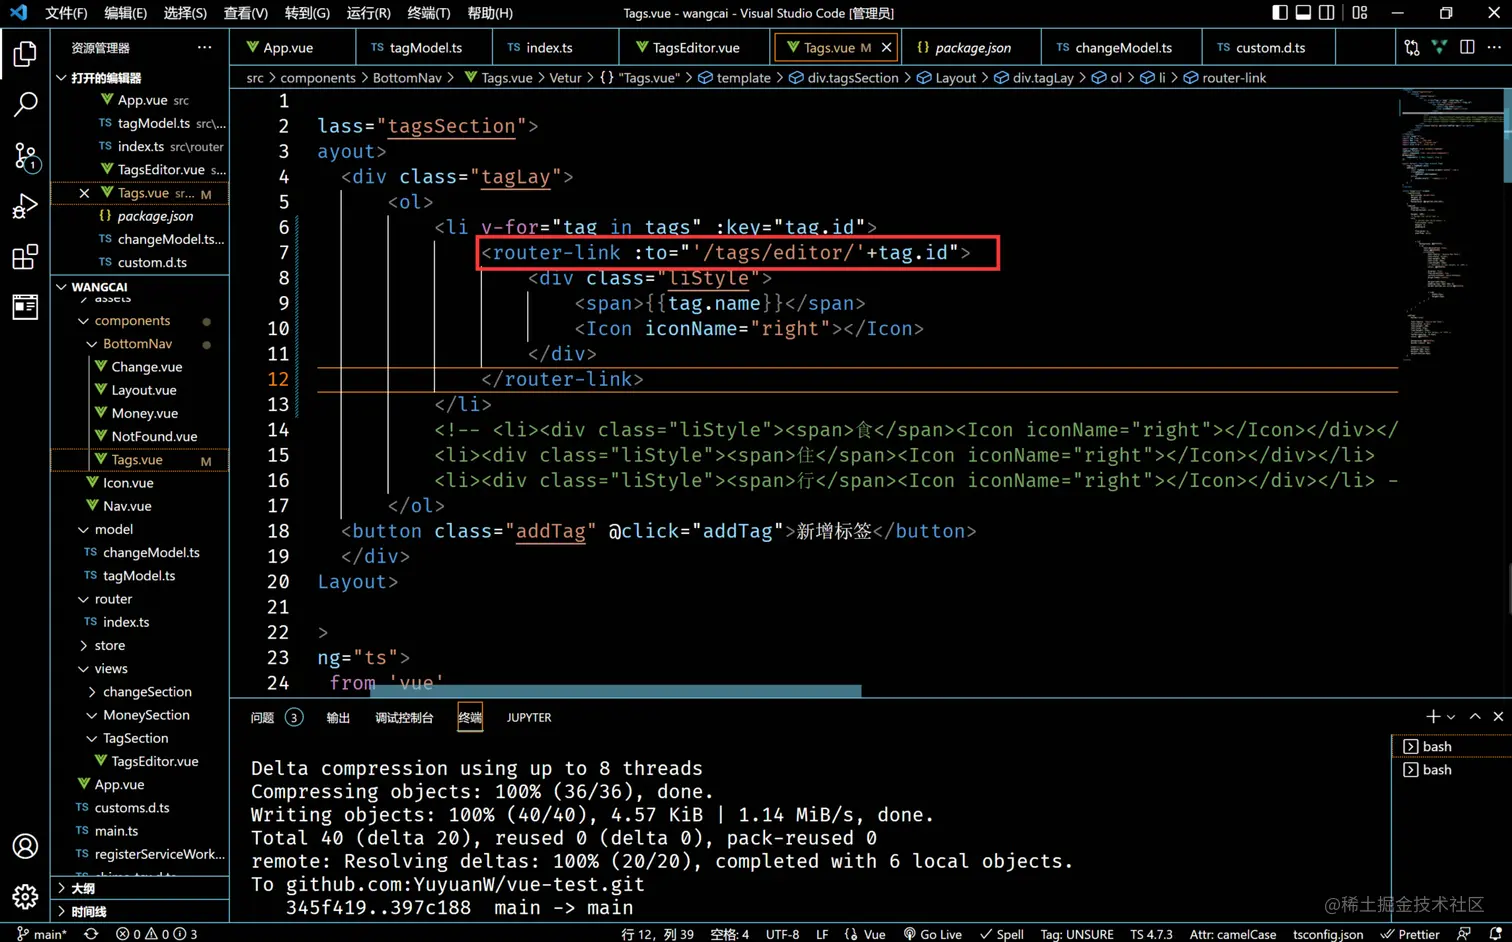The image size is (1512, 942).
Task: Change language mode from Vue
Action: (874, 934)
